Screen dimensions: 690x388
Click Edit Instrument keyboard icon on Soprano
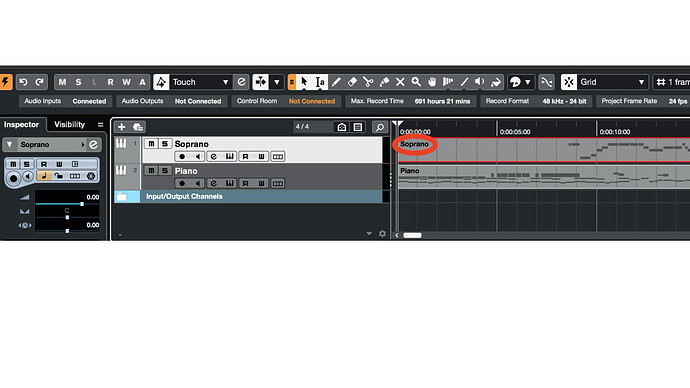tap(230, 157)
